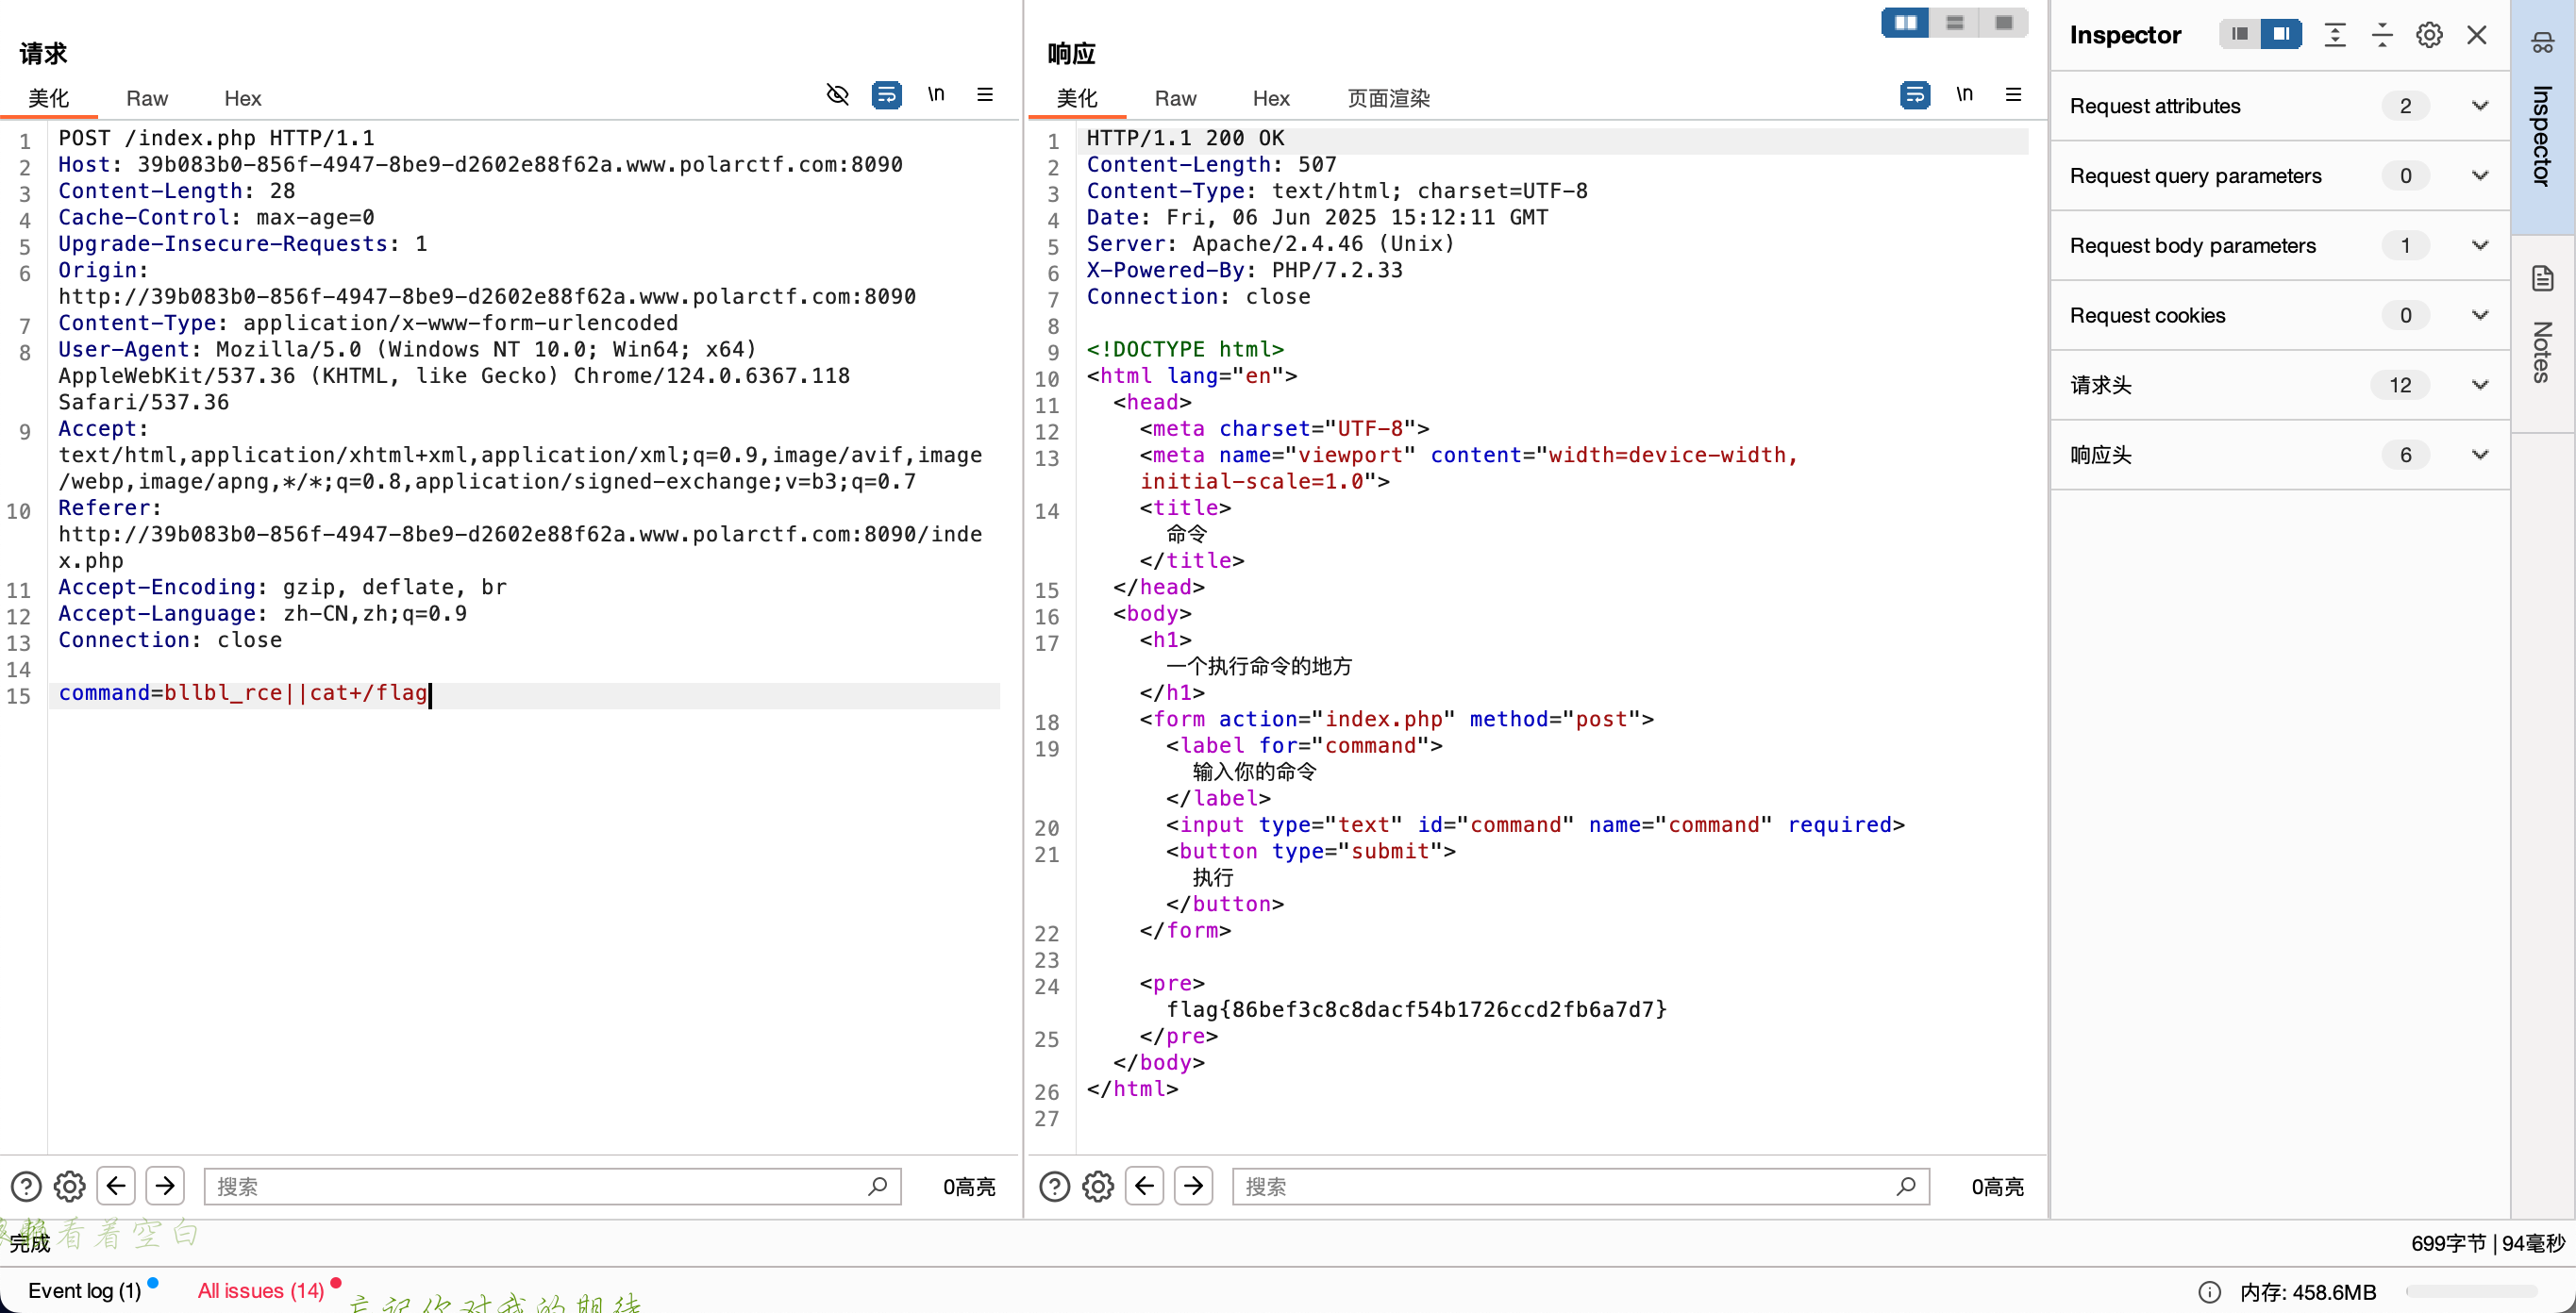Image resolution: width=2576 pixels, height=1313 pixels.
Task: Switch request view to Hex tab
Action: (242, 98)
